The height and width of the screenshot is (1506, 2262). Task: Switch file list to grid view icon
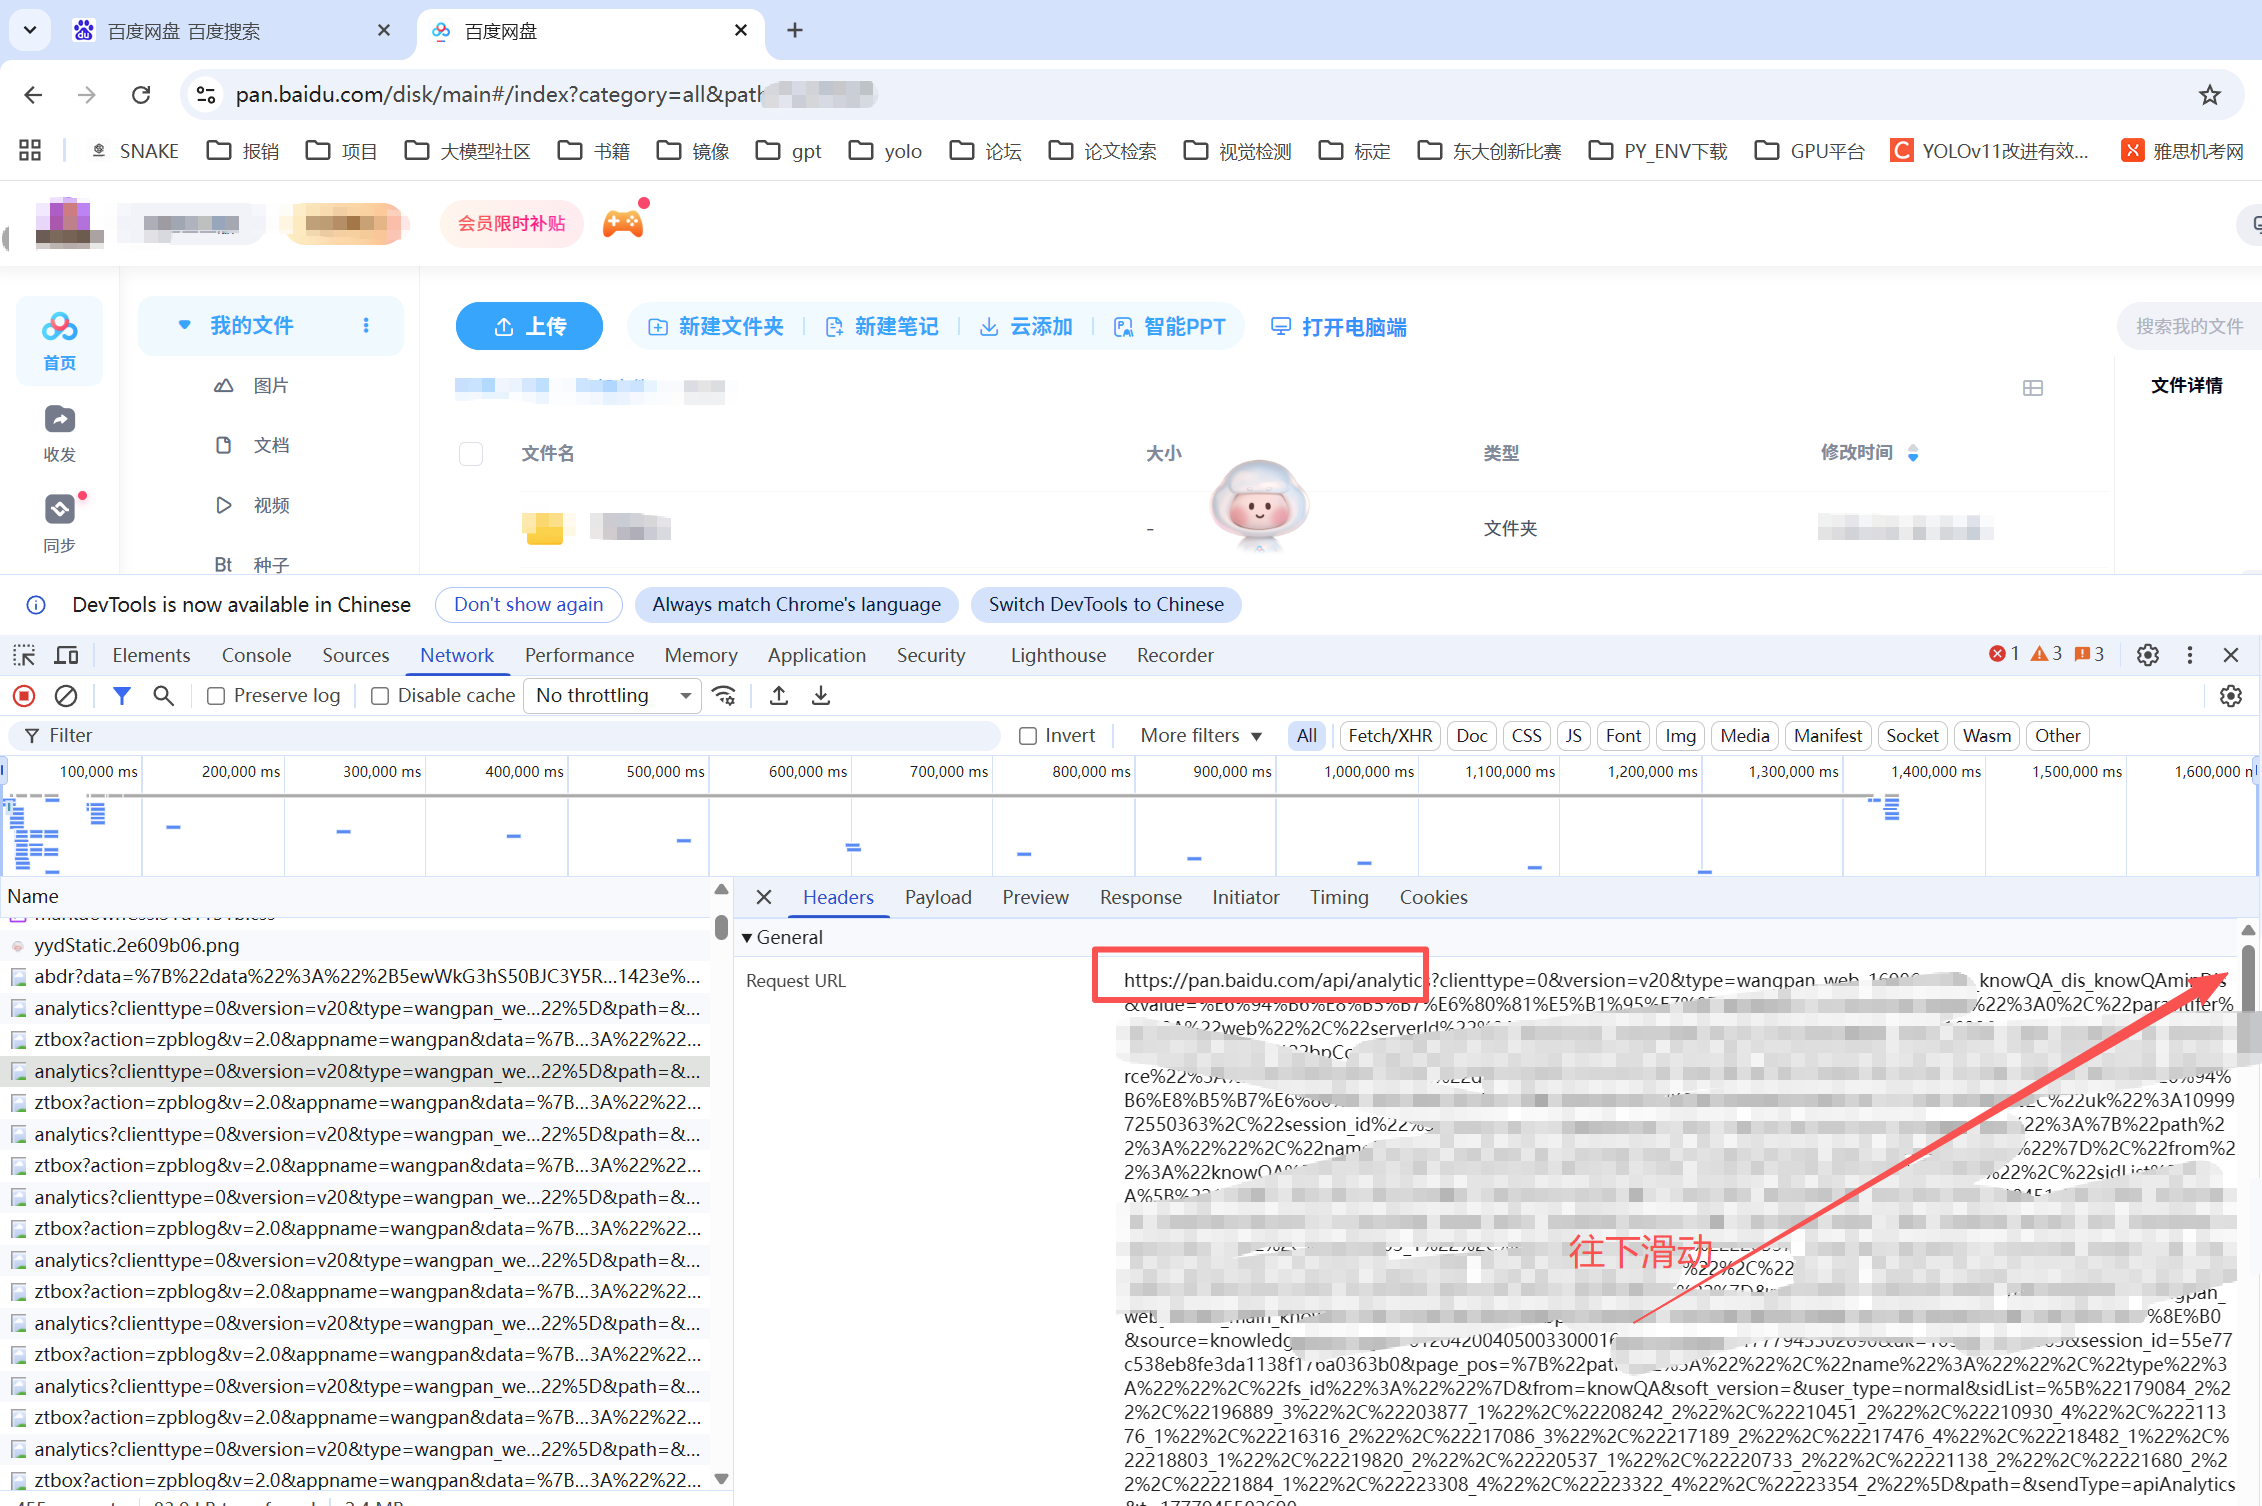[x=2033, y=388]
